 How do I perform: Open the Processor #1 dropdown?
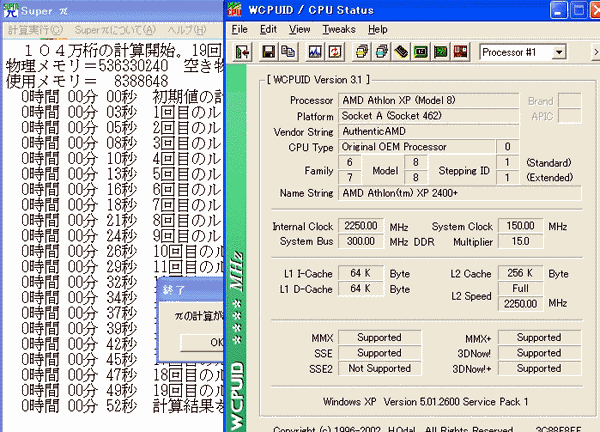tap(559, 52)
